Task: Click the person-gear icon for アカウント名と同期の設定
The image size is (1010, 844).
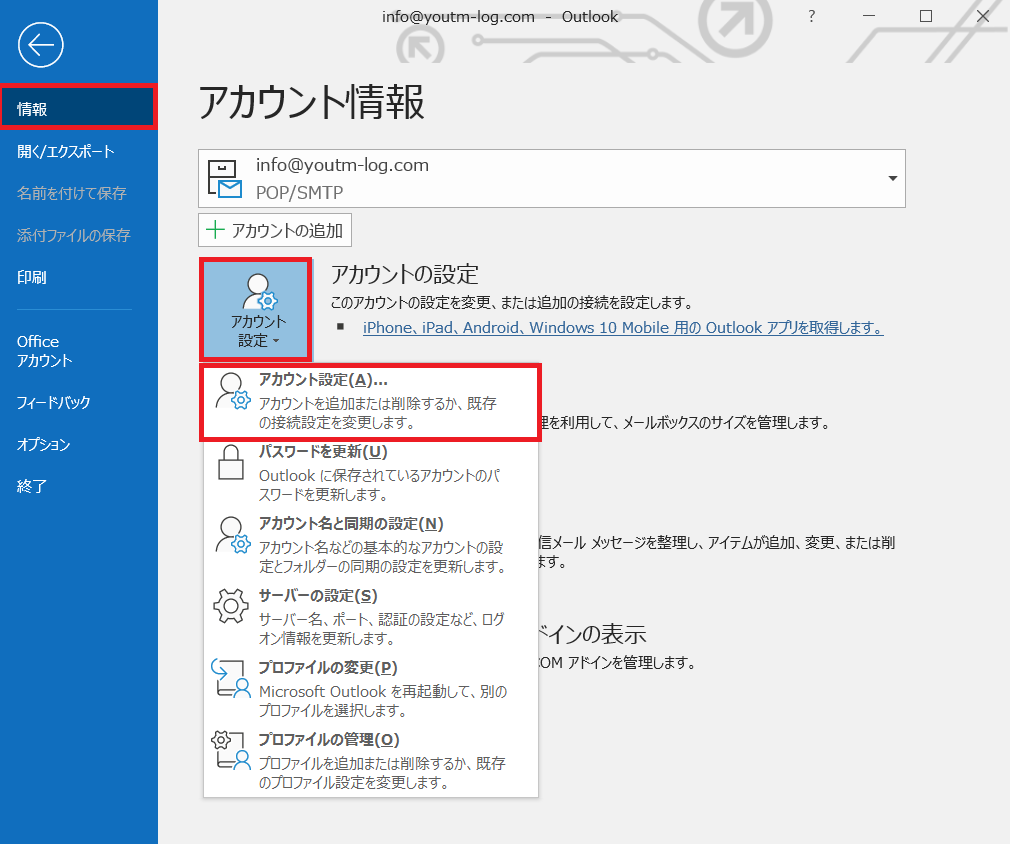Action: pyautogui.click(x=232, y=535)
